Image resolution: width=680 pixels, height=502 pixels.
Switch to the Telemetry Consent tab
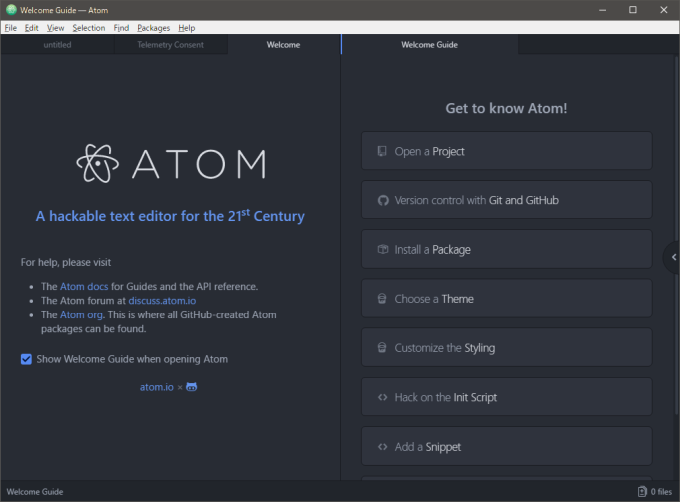point(170,45)
